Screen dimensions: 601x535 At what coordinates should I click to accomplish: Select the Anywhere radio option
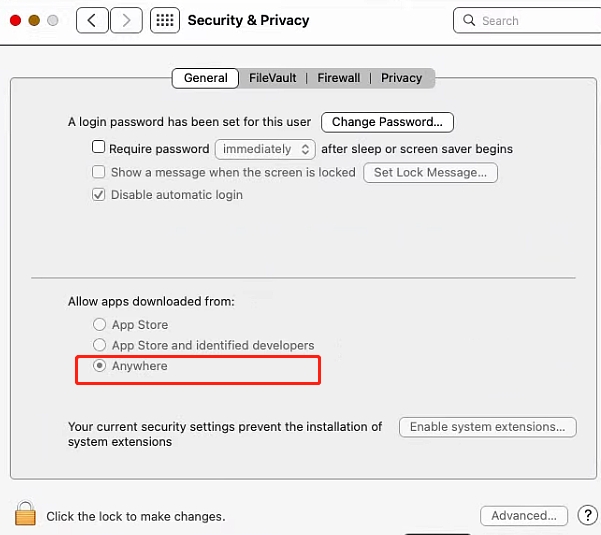coord(99,366)
